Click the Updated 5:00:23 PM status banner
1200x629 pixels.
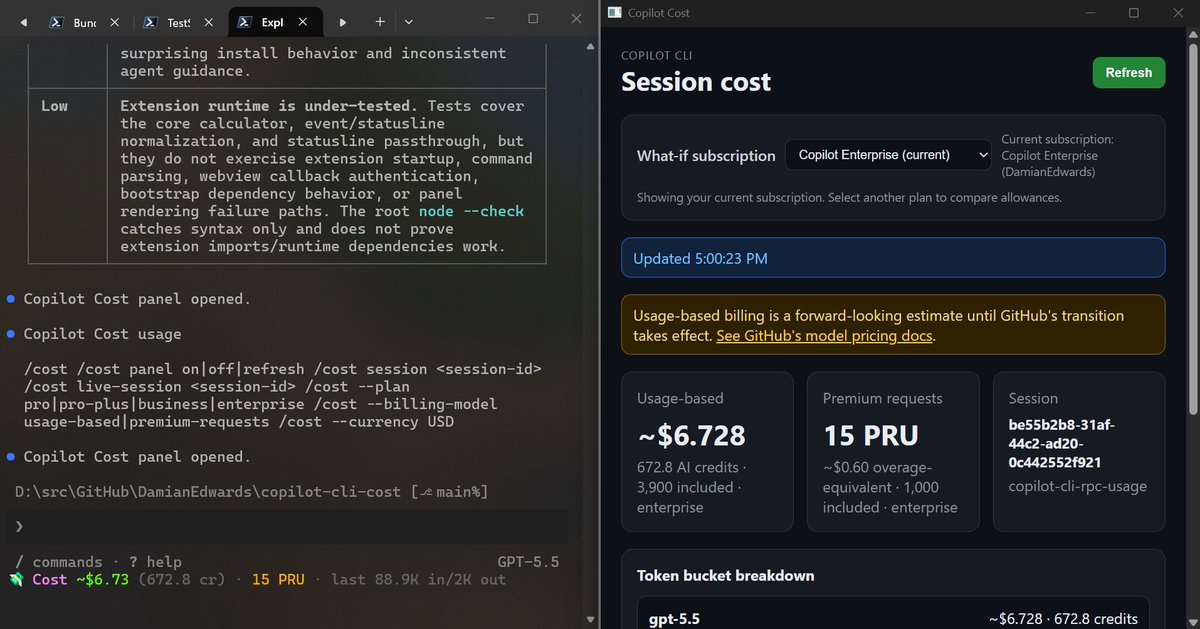click(893, 258)
